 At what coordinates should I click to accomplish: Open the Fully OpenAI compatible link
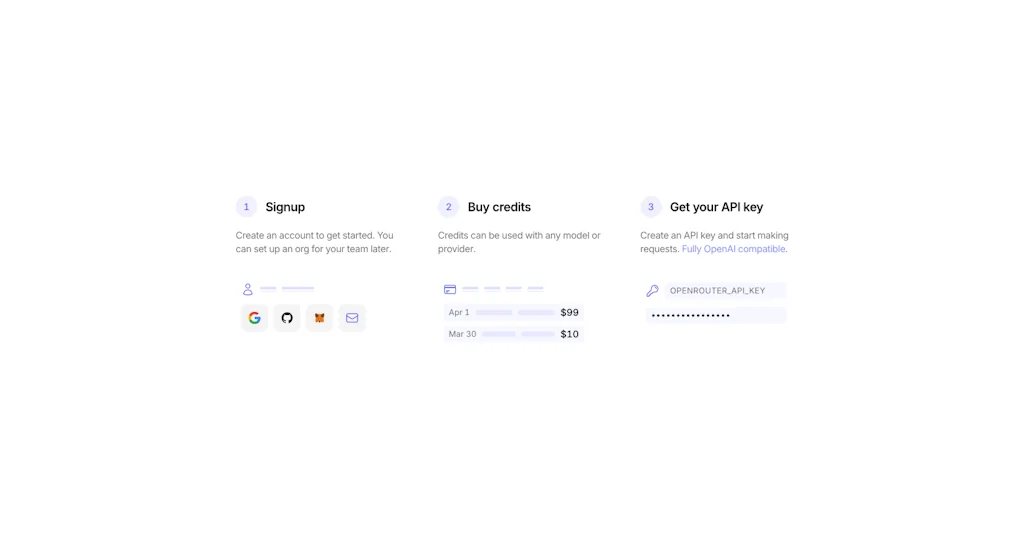733,249
